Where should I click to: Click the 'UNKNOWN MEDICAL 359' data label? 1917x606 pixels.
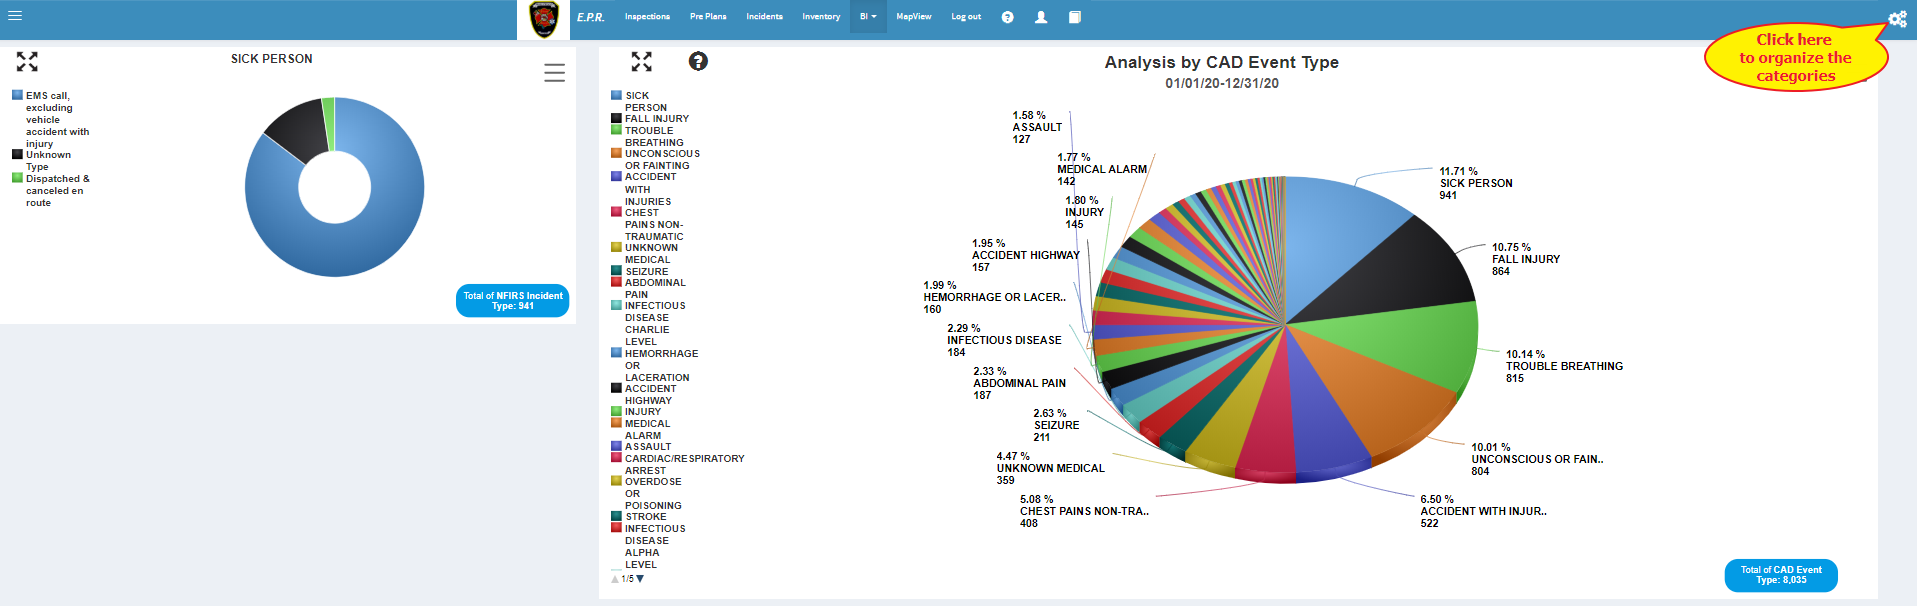pos(1050,468)
